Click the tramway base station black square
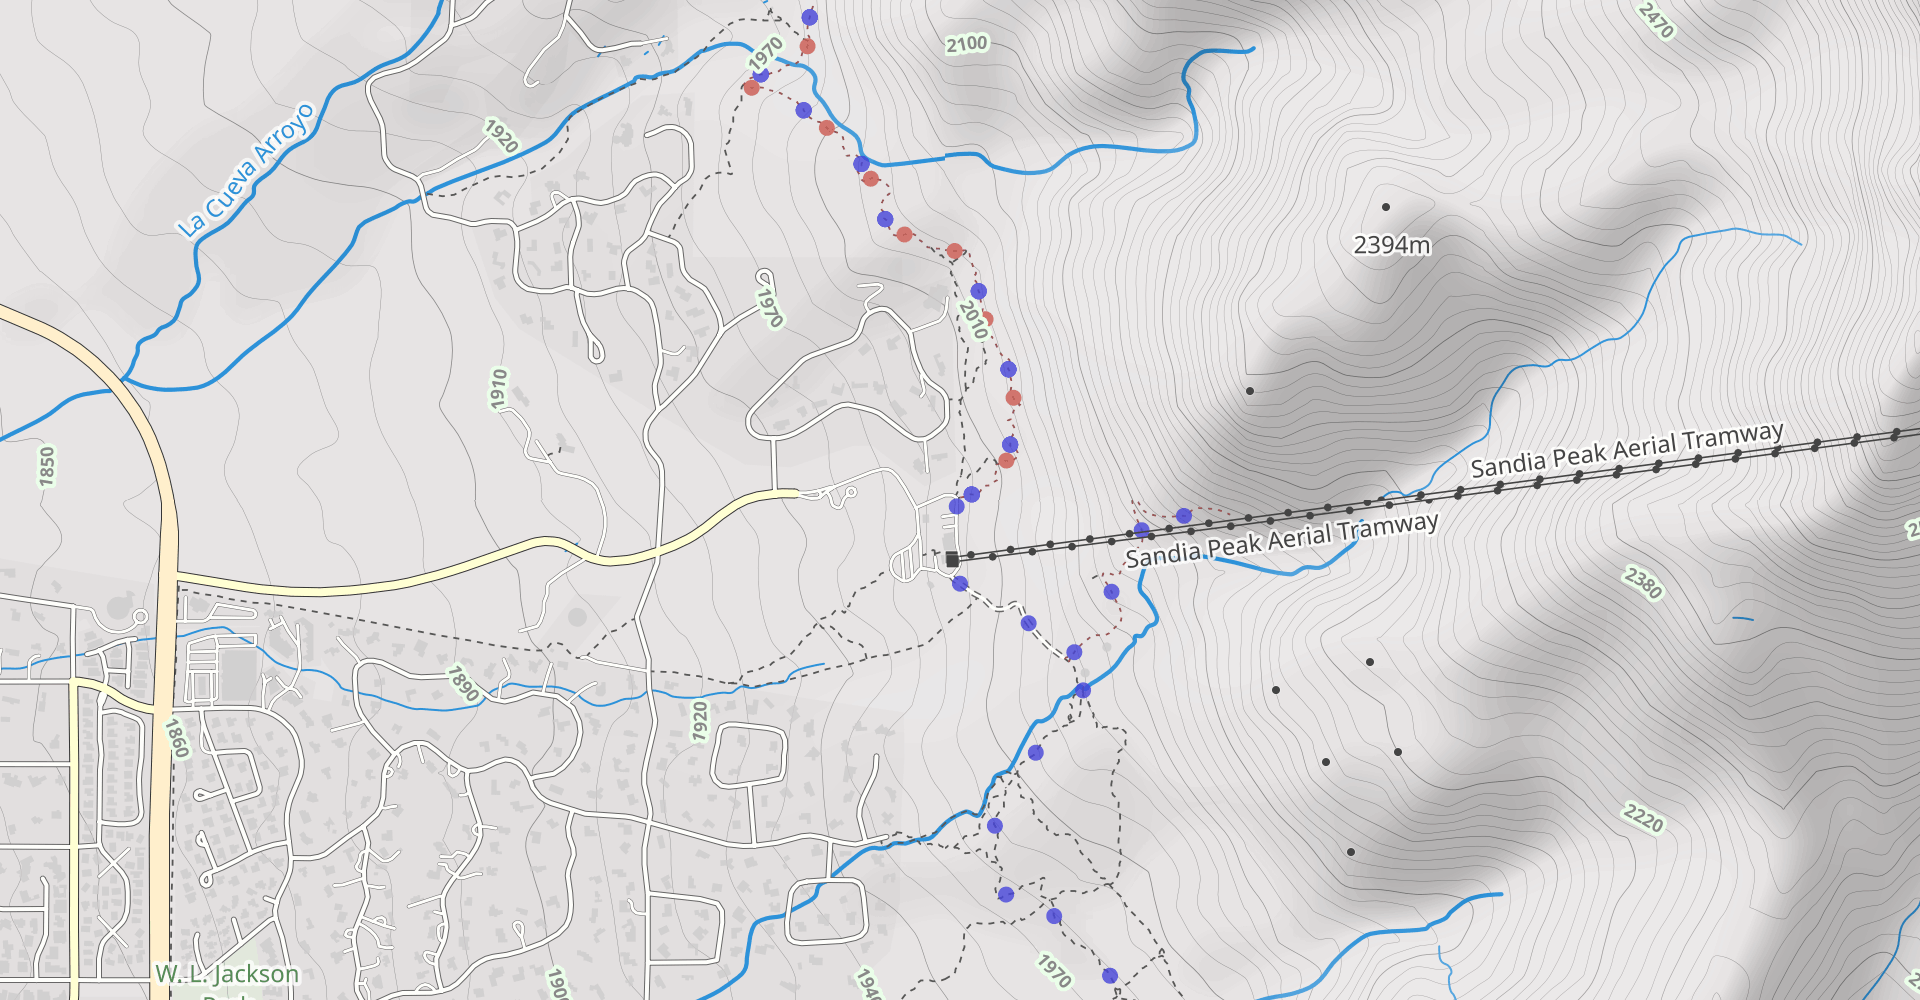Image resolution: width=1920 pixels, height=1000 pixels. [952, 559]
